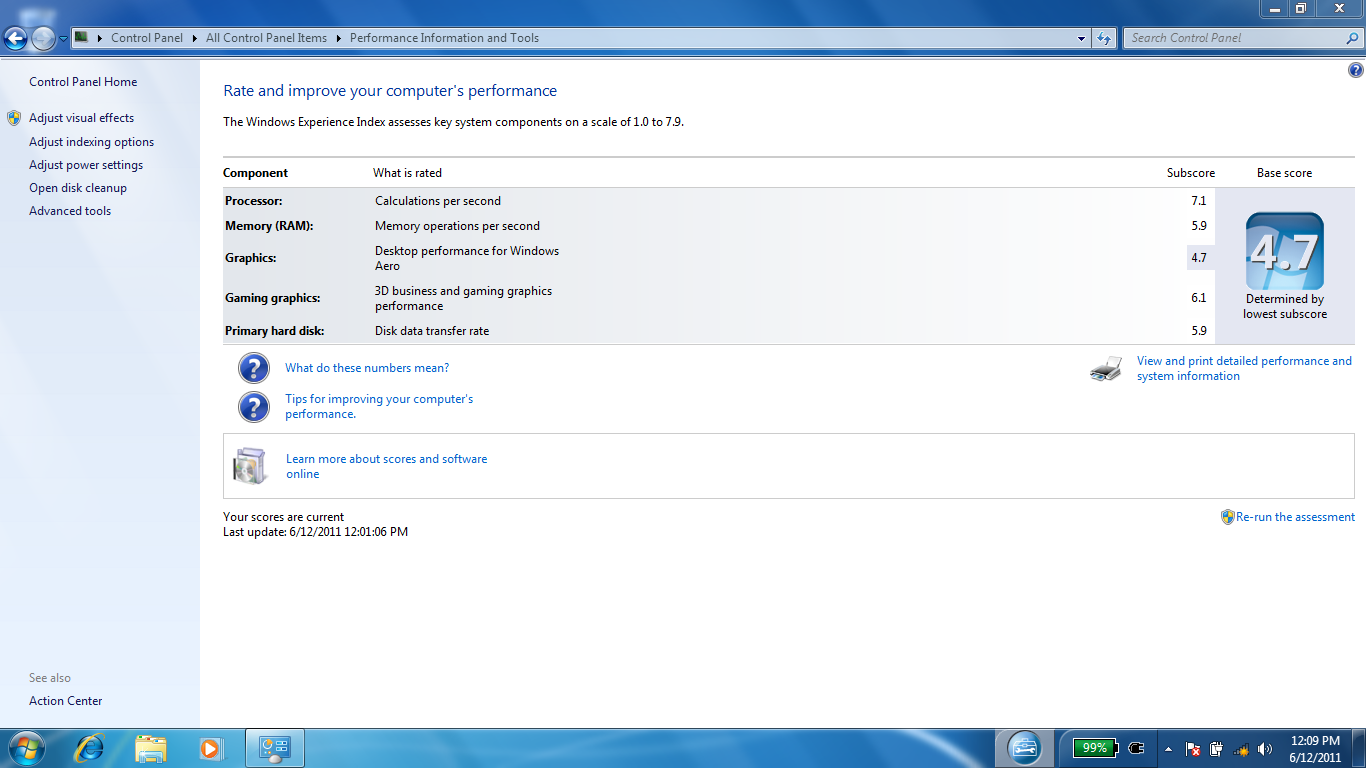
Task: Click 'All Control Panel Items' breadcrumb
Action: [x=266, y=38]
